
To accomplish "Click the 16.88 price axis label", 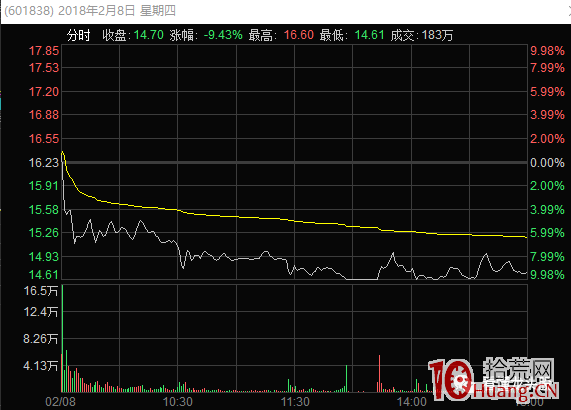I will click(44, 115).
